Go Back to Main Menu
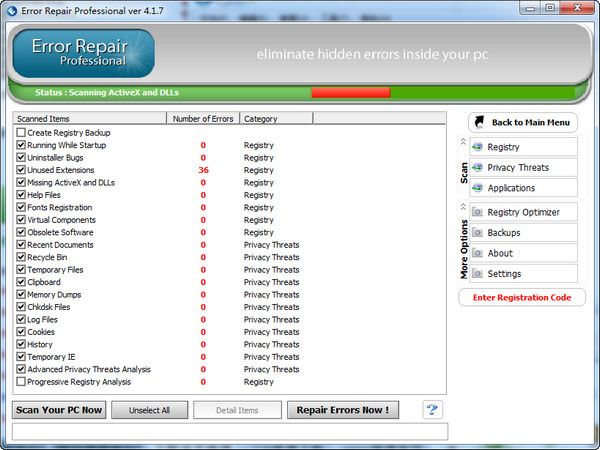This screenshot has width=600, height=450. click(523, 122)
